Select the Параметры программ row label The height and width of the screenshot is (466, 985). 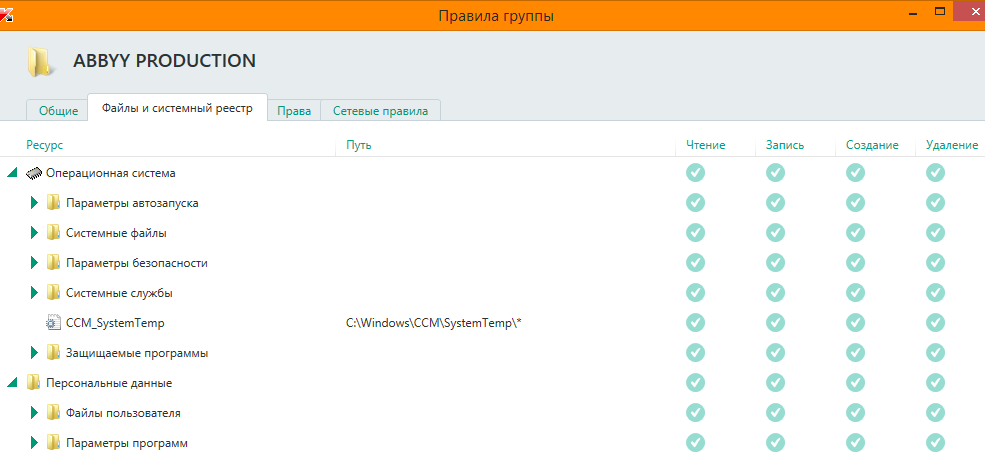coord(127,443)
